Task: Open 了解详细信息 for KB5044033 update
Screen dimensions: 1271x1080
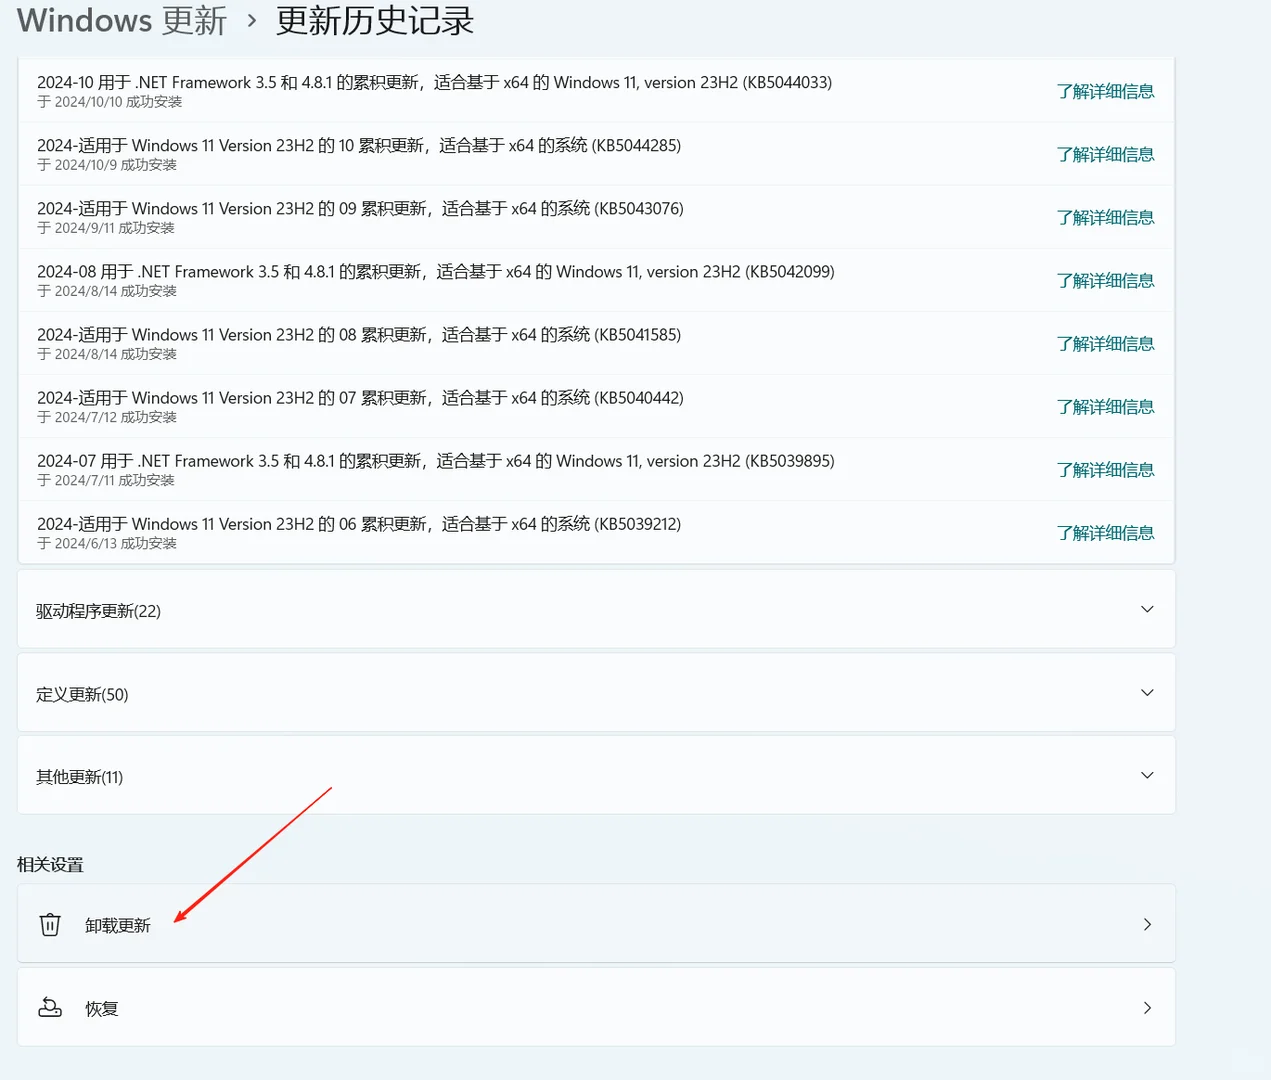Action: point(1105,90)
